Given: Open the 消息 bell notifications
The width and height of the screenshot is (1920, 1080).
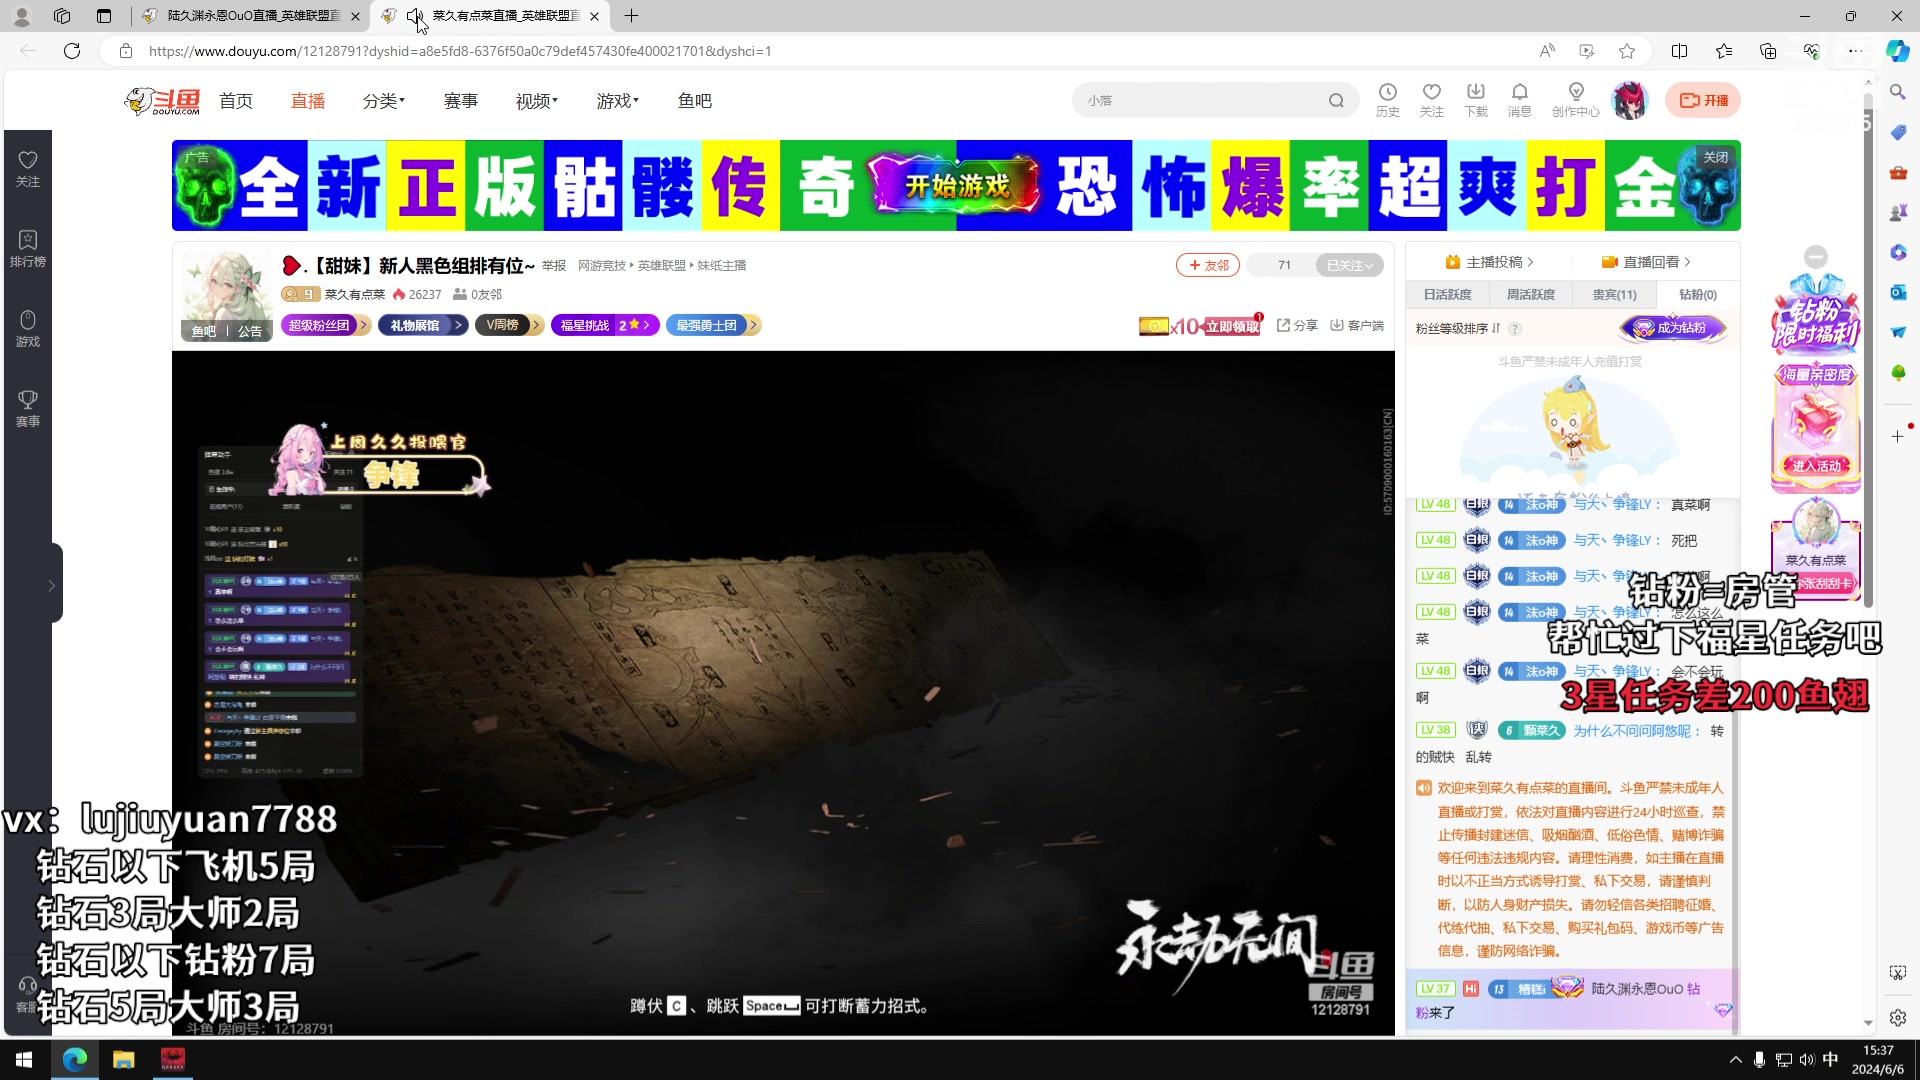Looking at the screenshot, I should (1520, 100).
